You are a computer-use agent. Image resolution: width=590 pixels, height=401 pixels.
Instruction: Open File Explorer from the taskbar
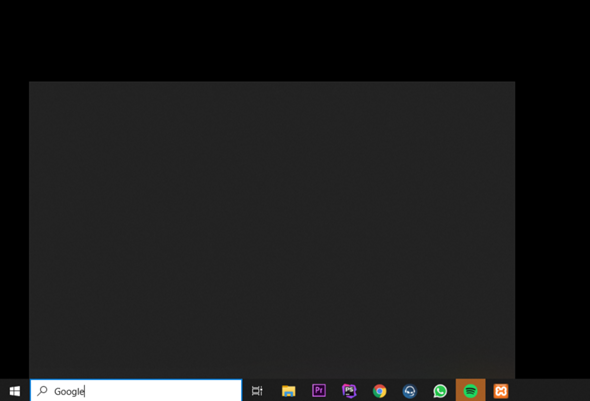click(289, 391)
